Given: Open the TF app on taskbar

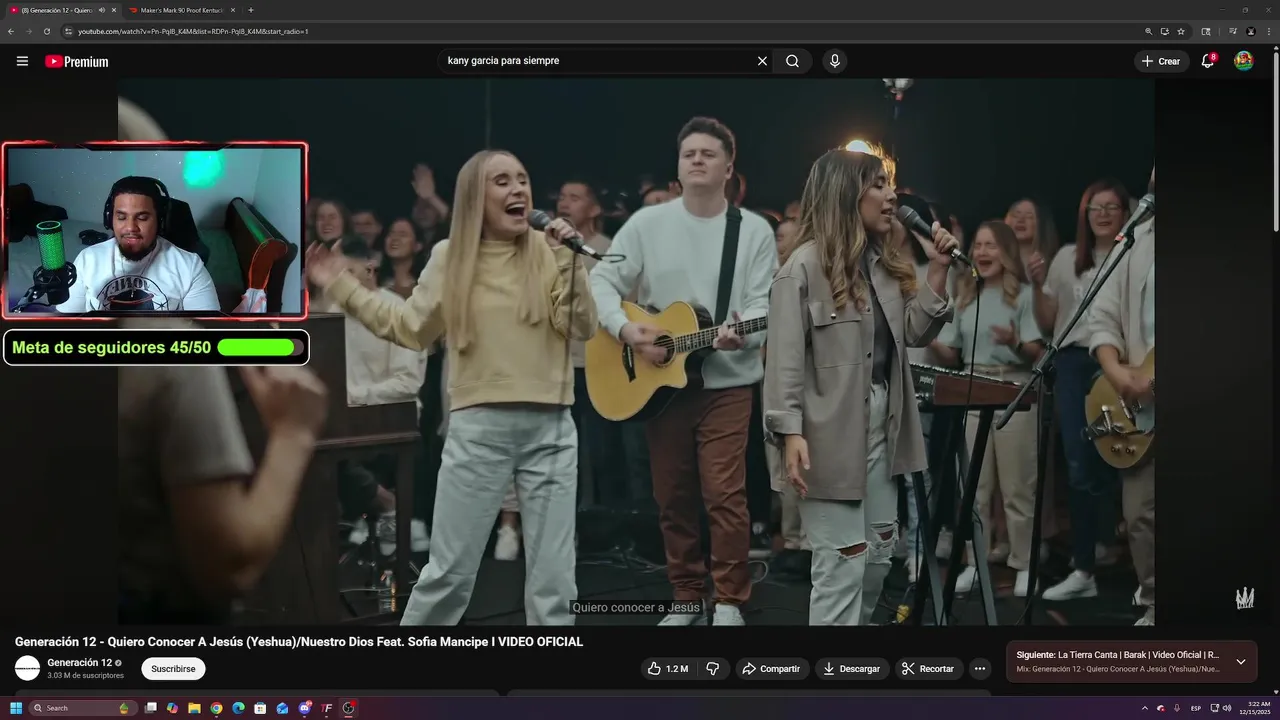Looking at the screenshot, I should click(x=327, y=708).
